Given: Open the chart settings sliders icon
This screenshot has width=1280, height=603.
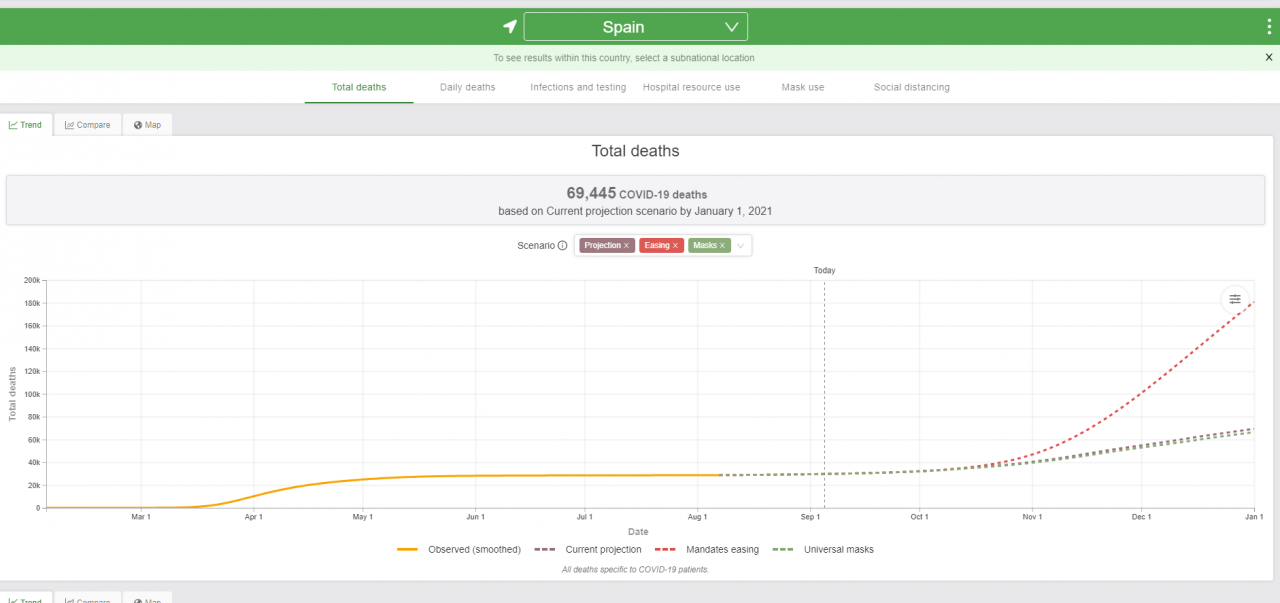Looking at the screenshot, I should point(1235,299).
